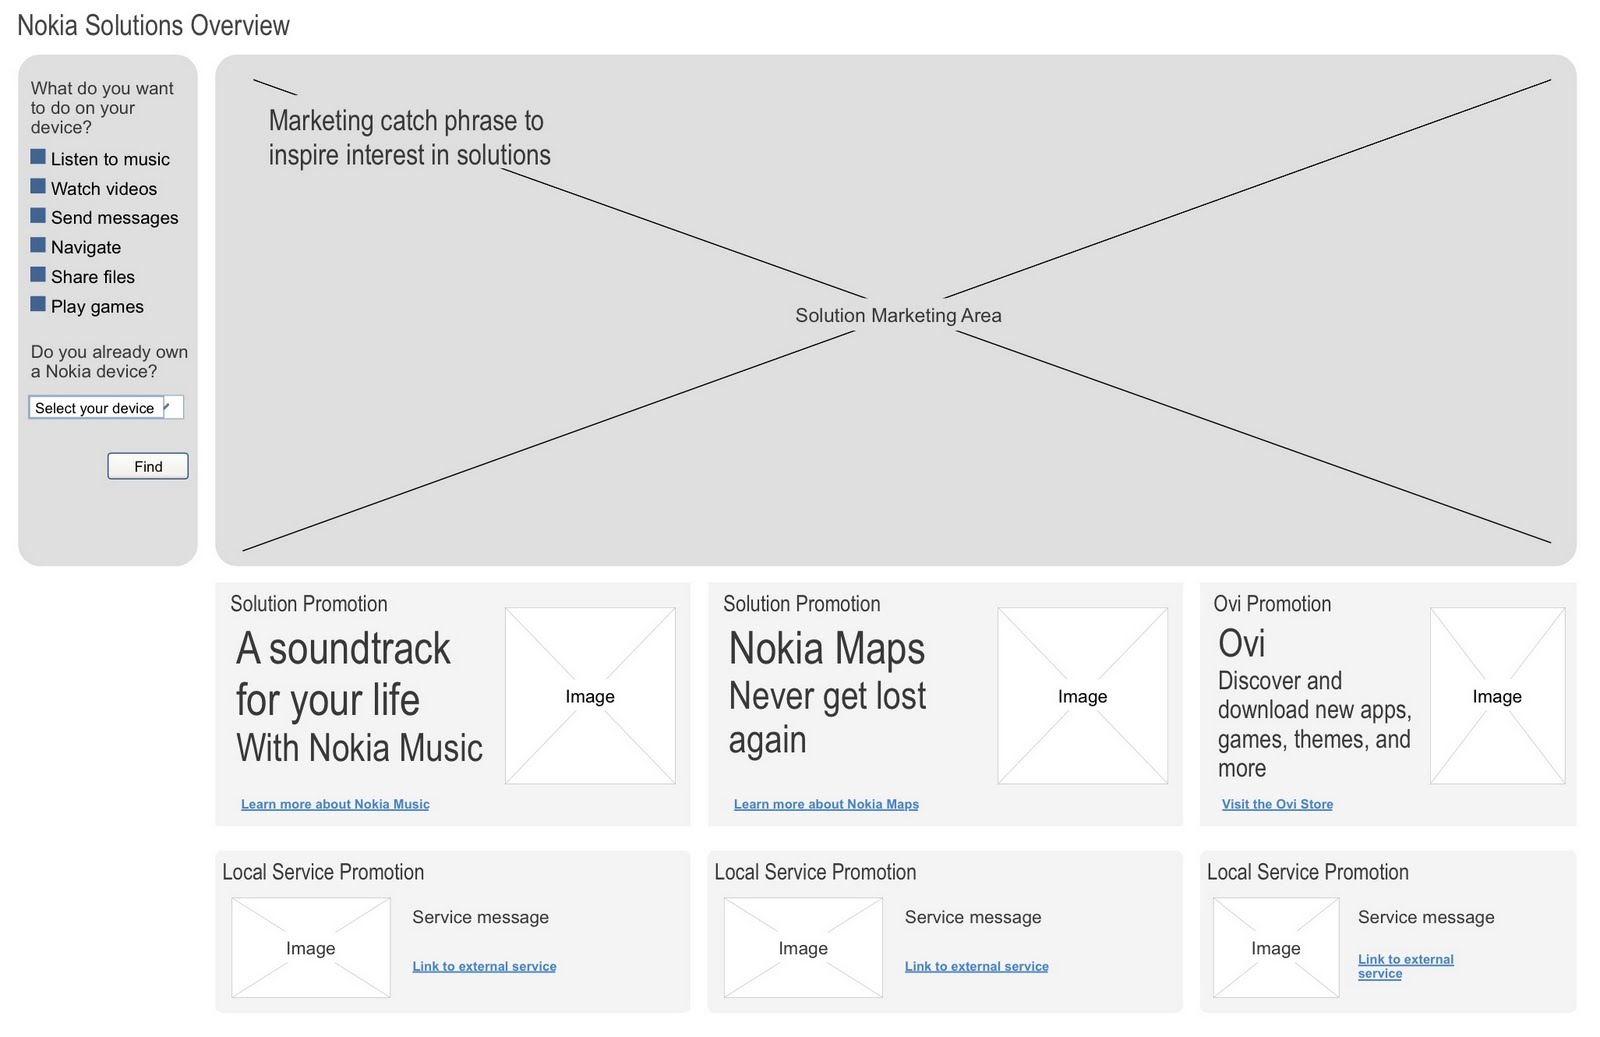Open first Link to external service

(x=484, y=966)
